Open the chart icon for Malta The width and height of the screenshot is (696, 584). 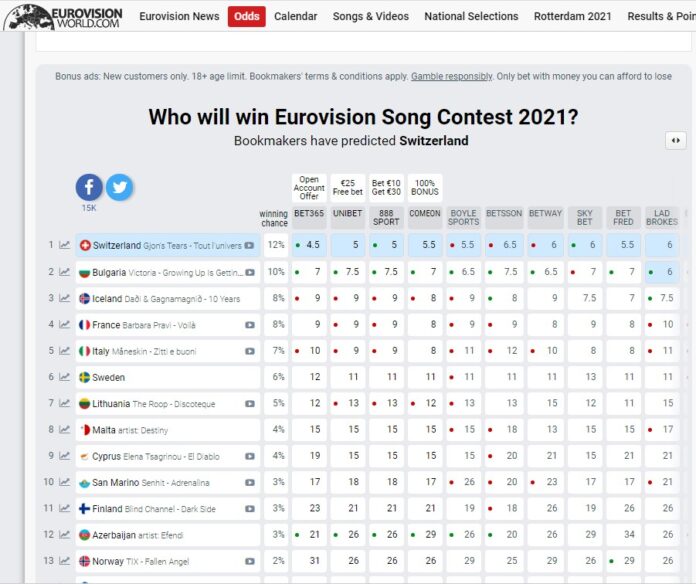click(x=65, y=429)
